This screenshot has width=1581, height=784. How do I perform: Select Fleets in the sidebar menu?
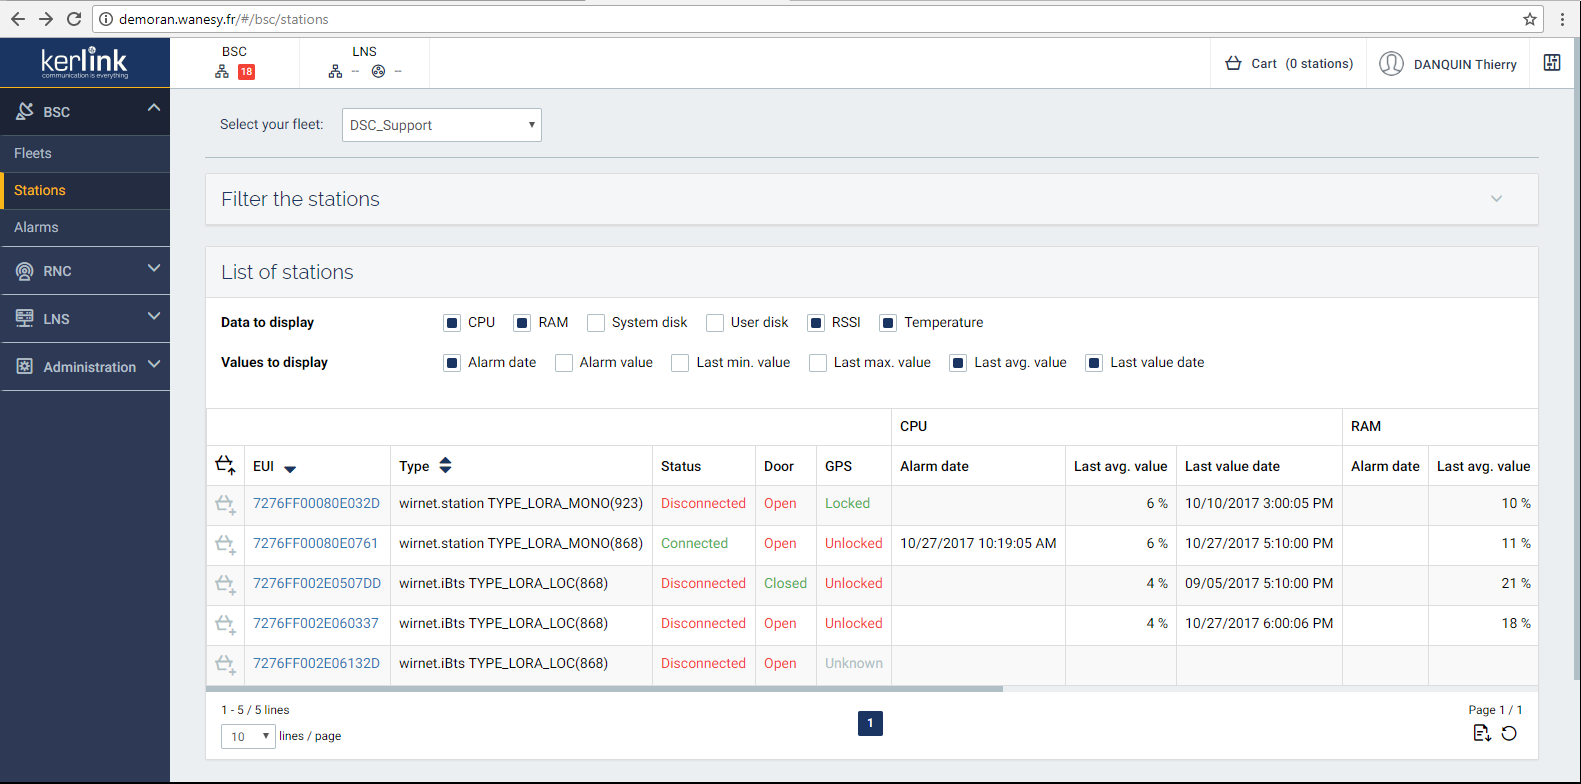pyautogui.click(x=33, y=153)
